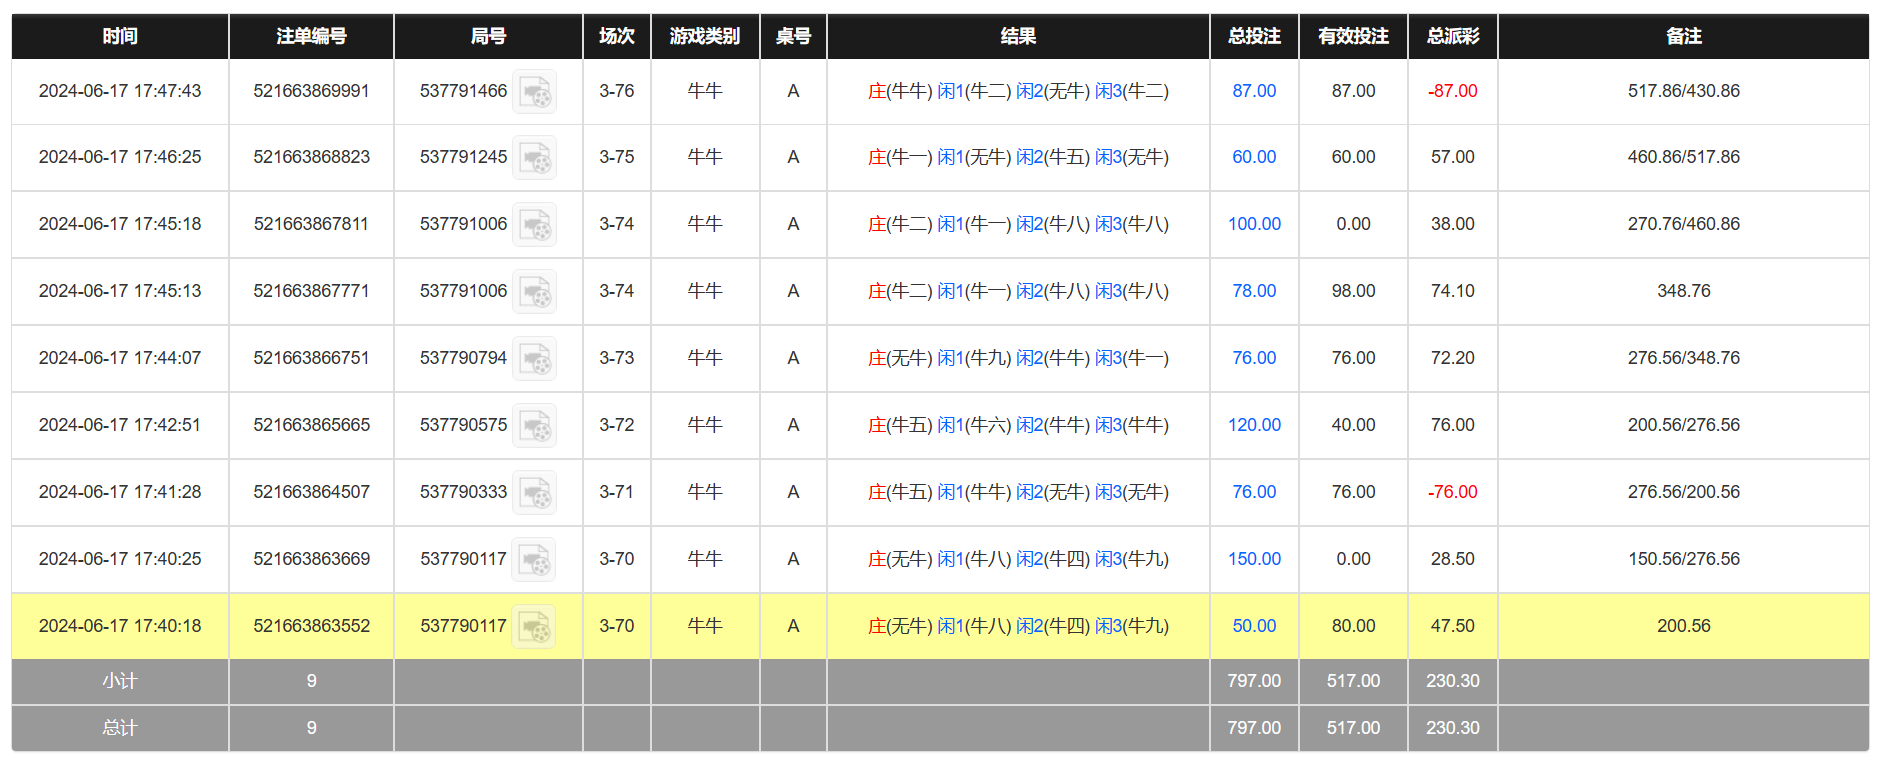Click the 总派彩 column header
Image resolution: width=1885 pixels, height=764 pixels.
(x=1452, y=36)
